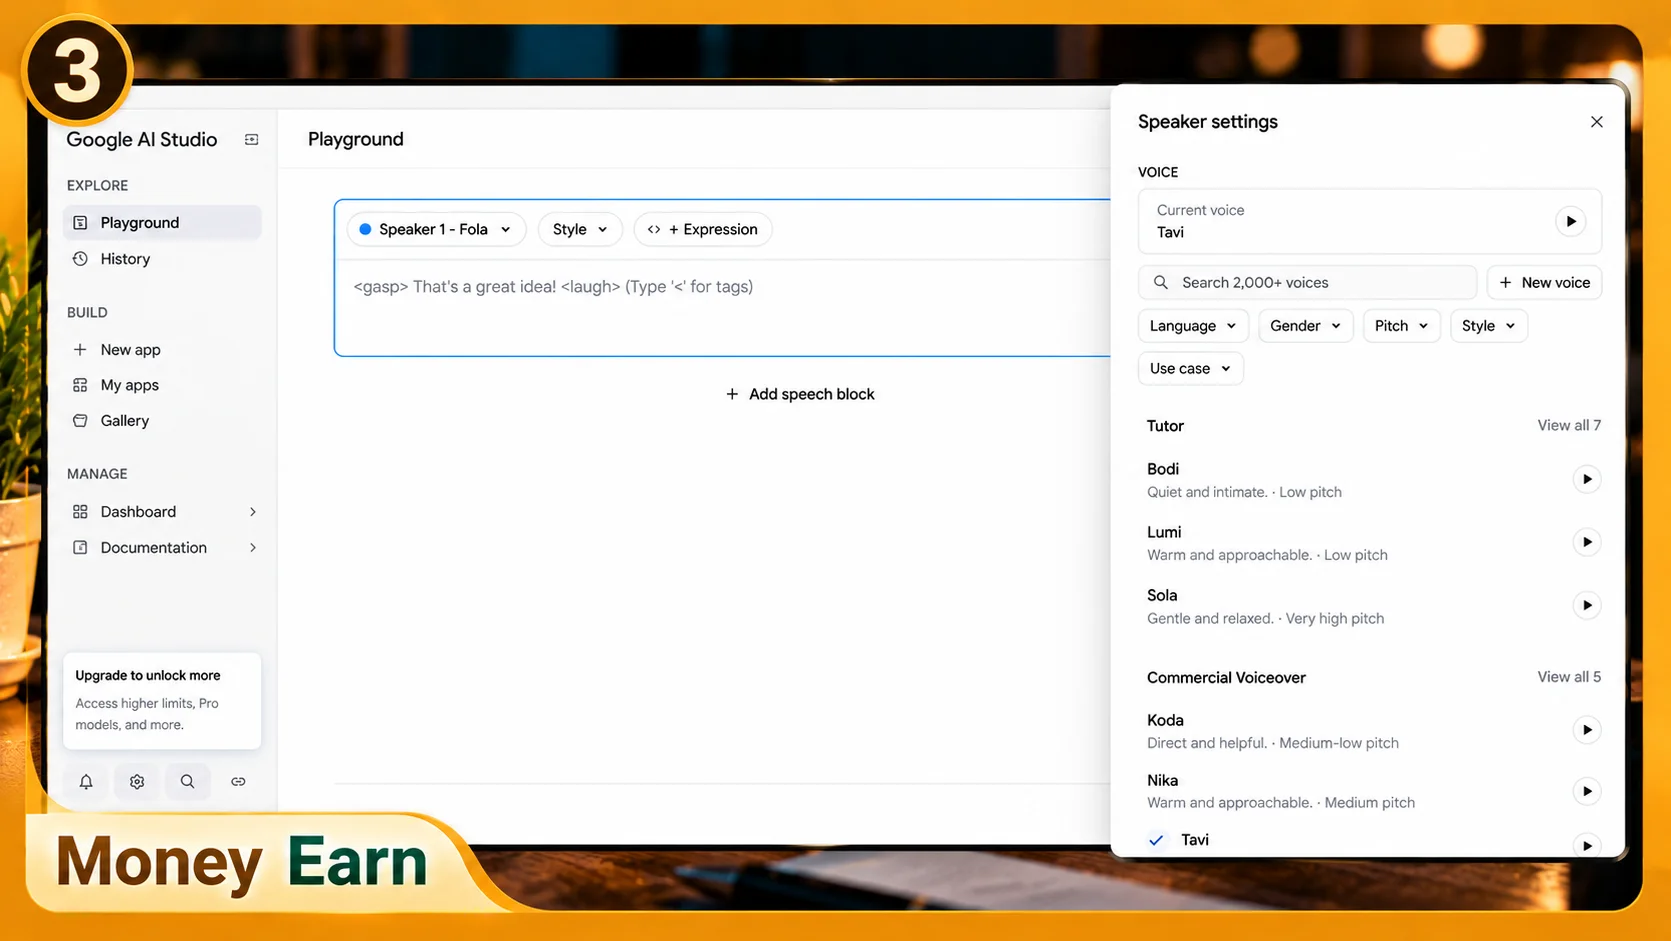Play the Bodi voice sample

(x=1587, y=479)
